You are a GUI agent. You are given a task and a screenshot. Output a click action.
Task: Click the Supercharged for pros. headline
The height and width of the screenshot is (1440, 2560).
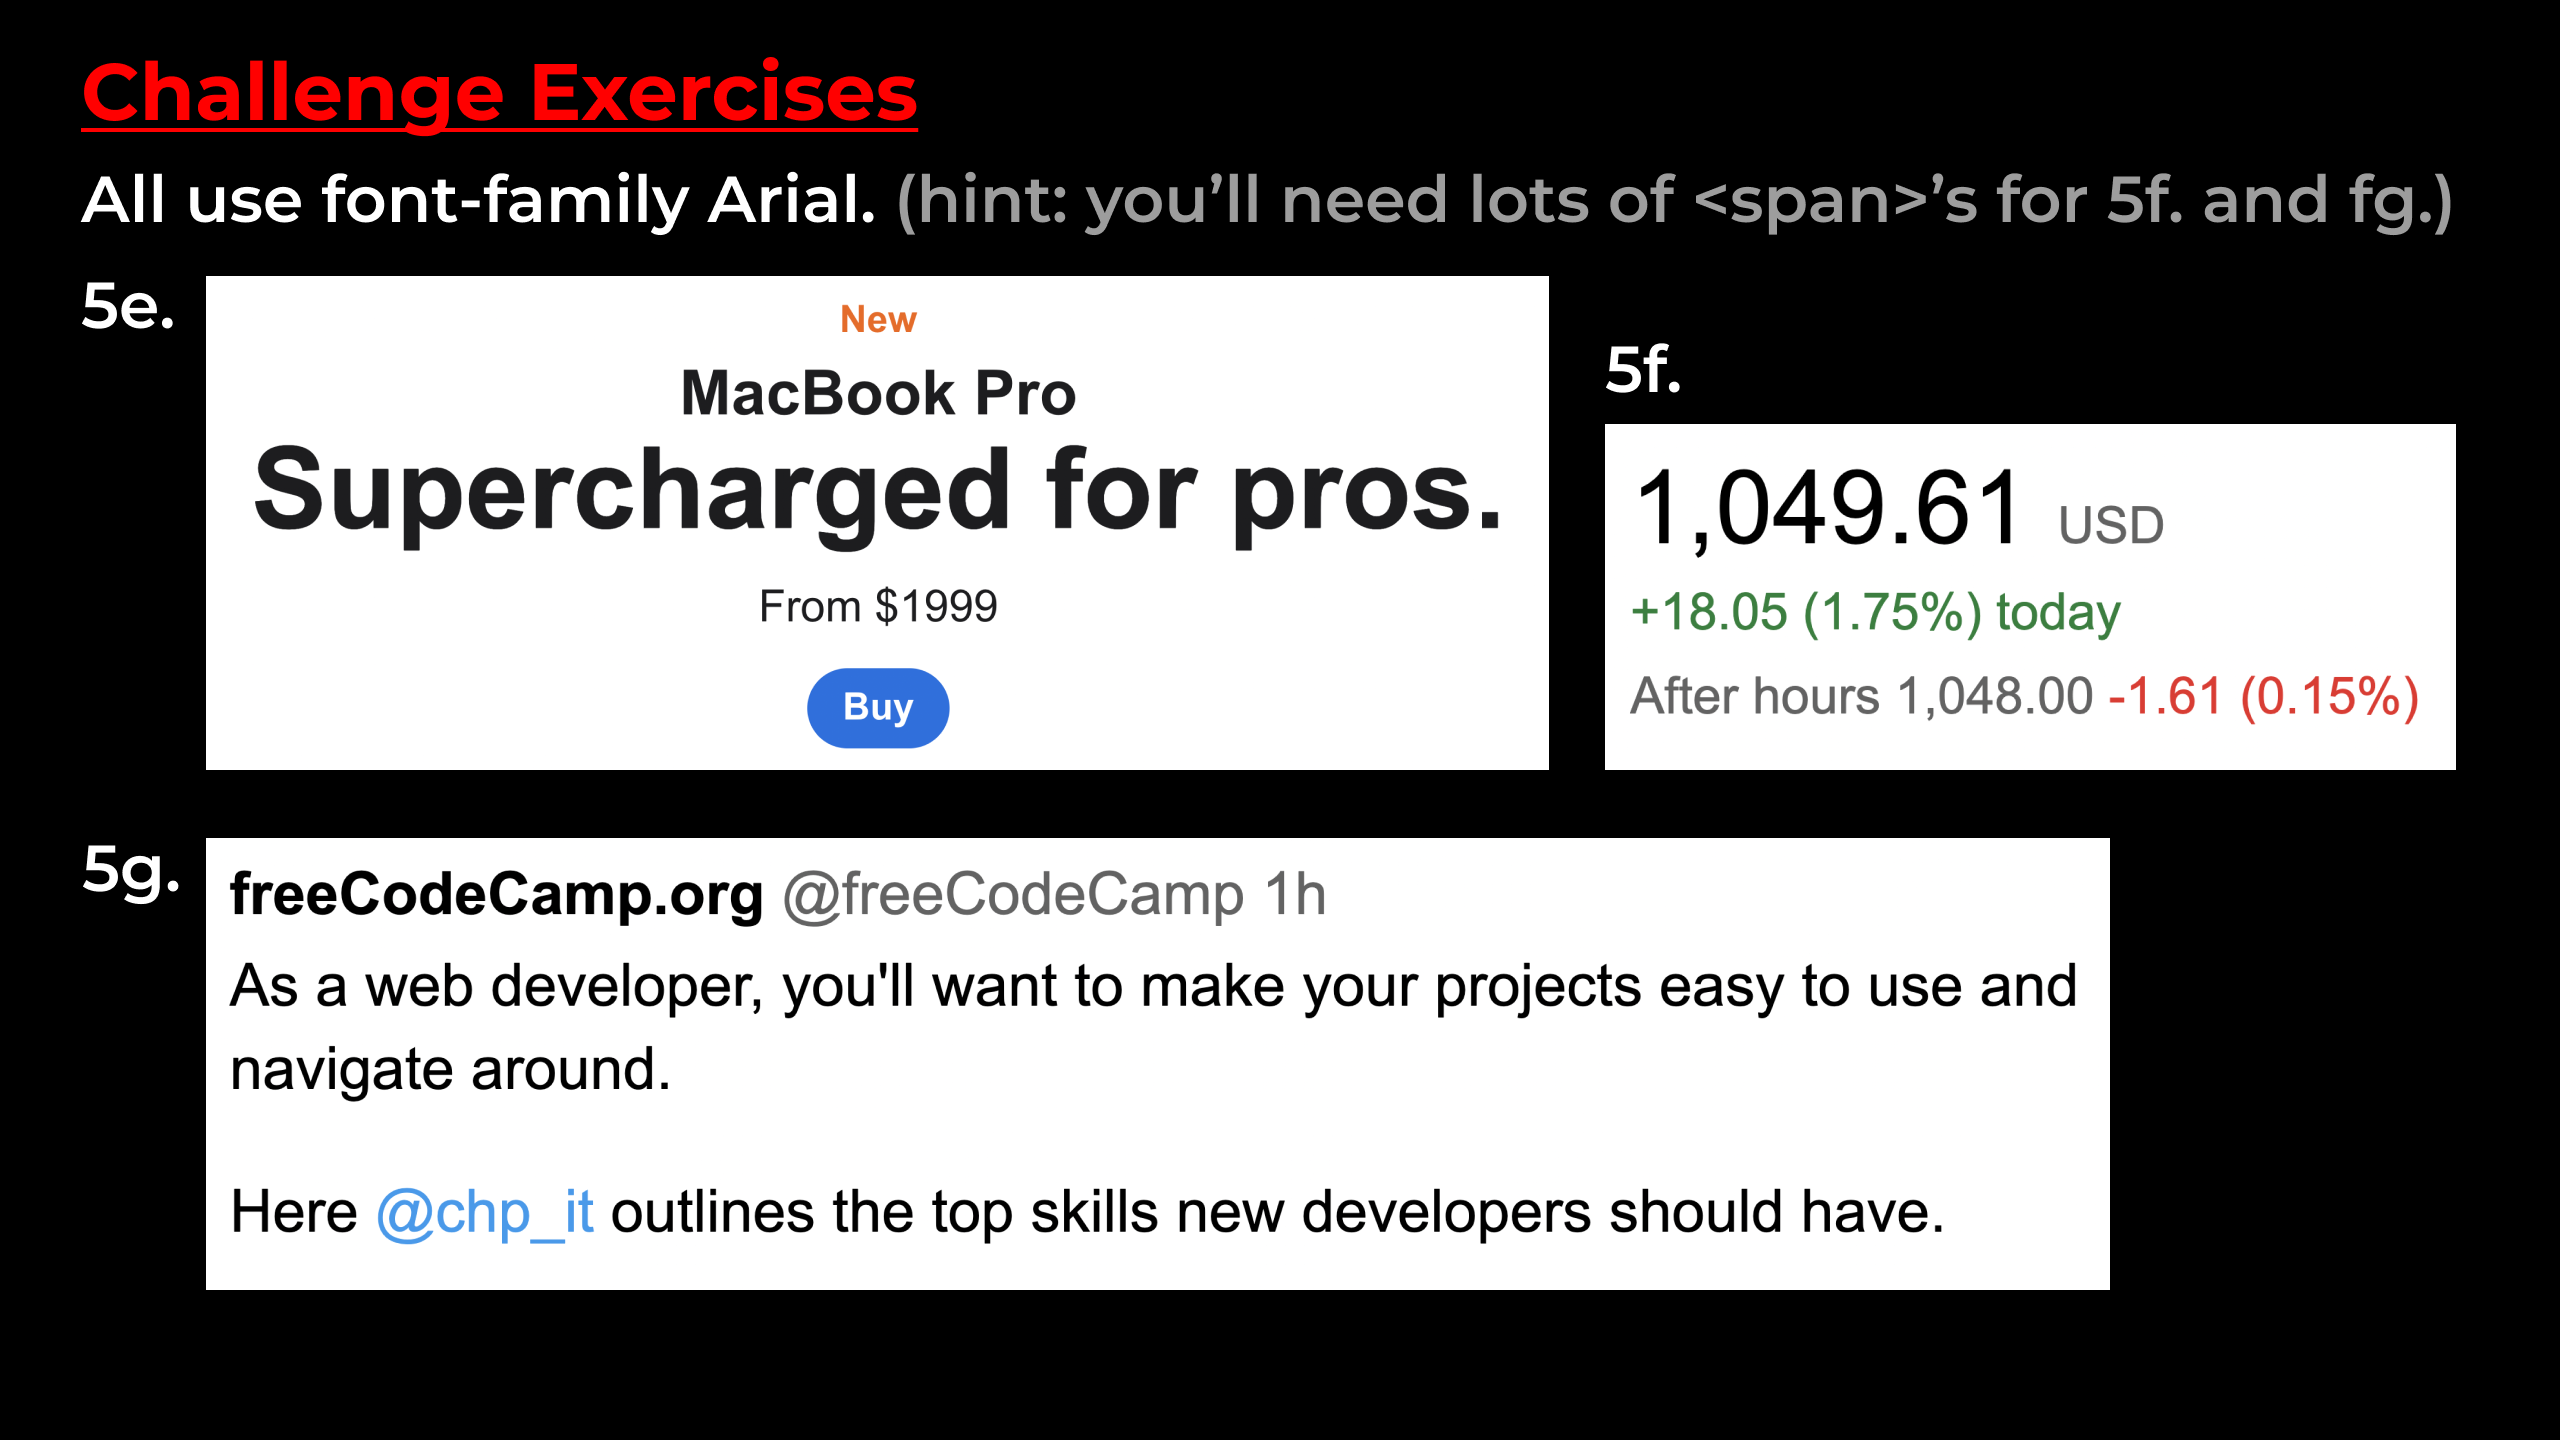coord(878,491)
